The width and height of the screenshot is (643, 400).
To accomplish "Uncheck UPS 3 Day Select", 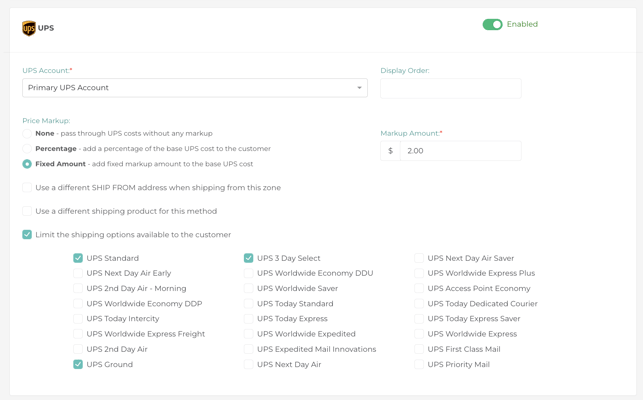I will point(249,258).
